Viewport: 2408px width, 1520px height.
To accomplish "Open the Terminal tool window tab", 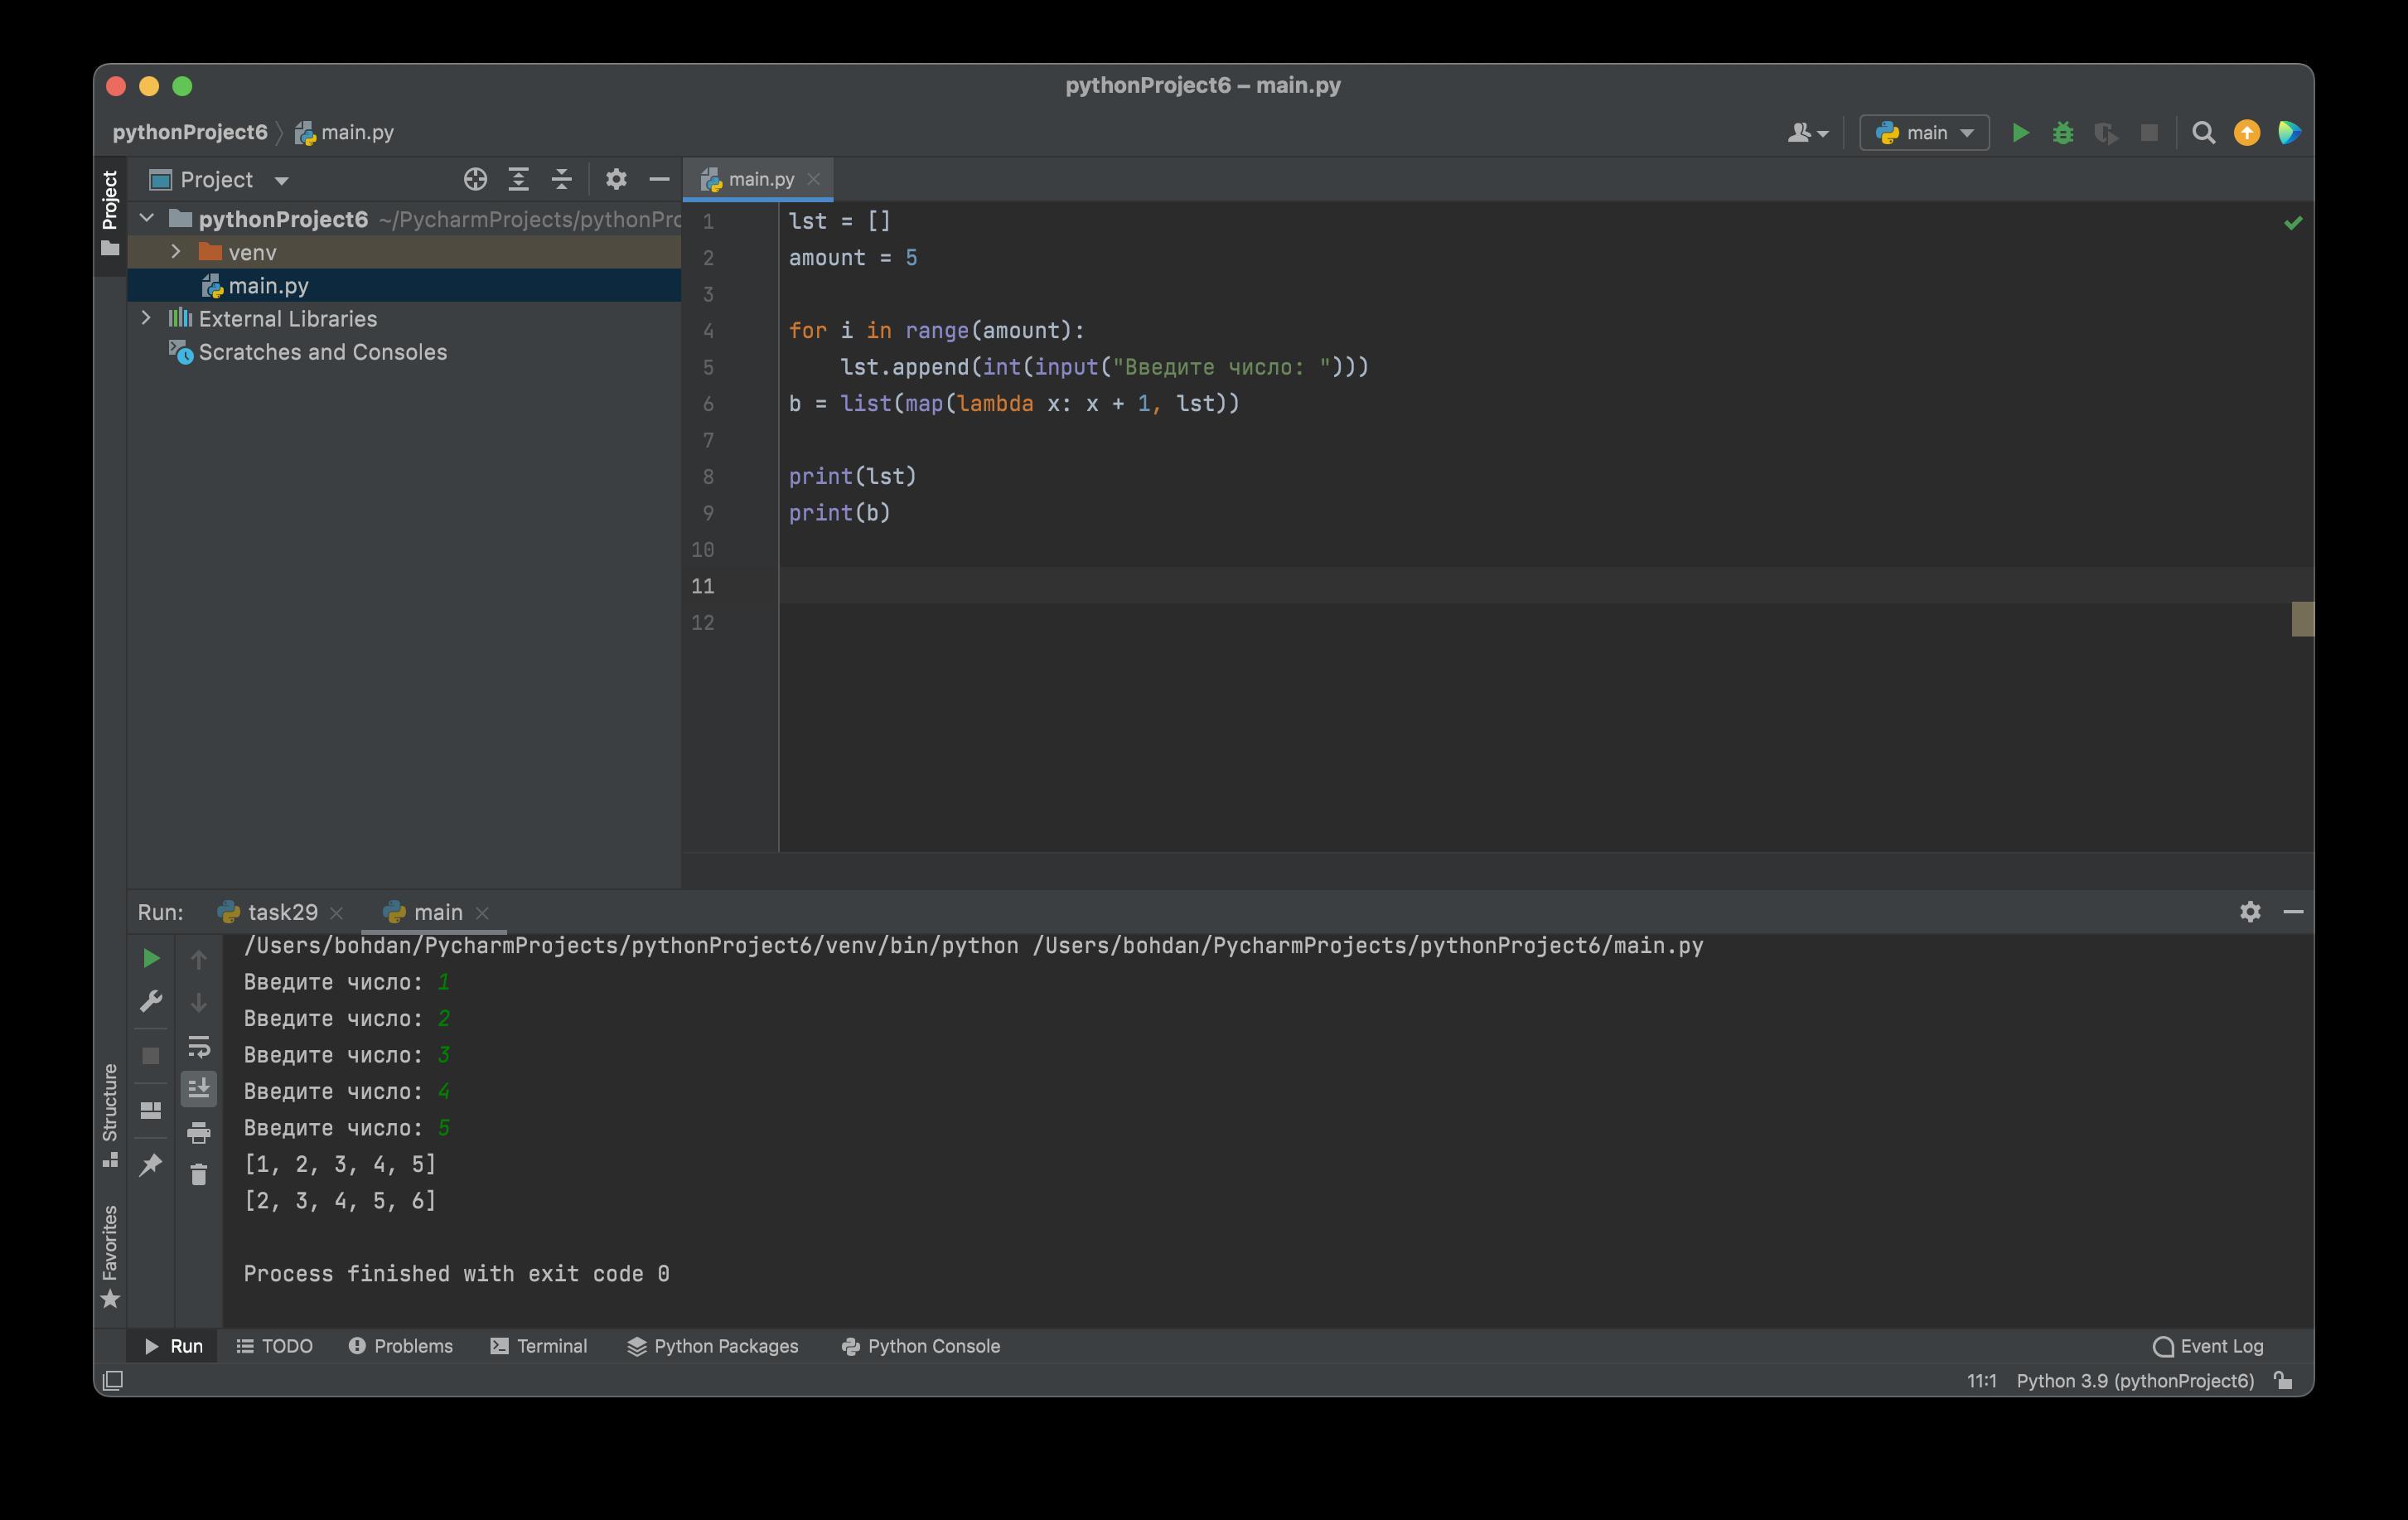I will (540, 1346).
